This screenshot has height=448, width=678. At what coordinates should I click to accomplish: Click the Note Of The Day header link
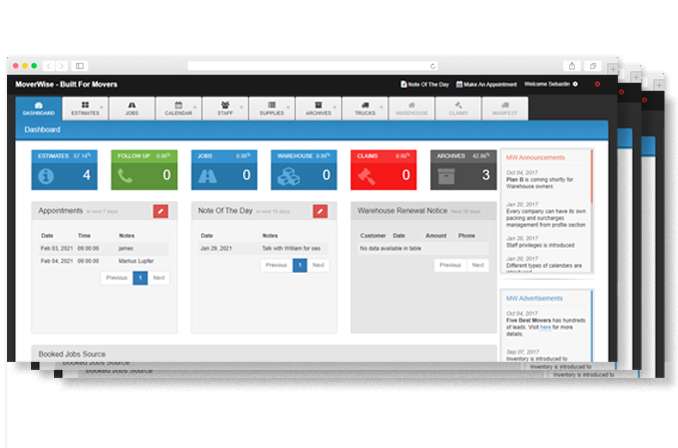425,84
